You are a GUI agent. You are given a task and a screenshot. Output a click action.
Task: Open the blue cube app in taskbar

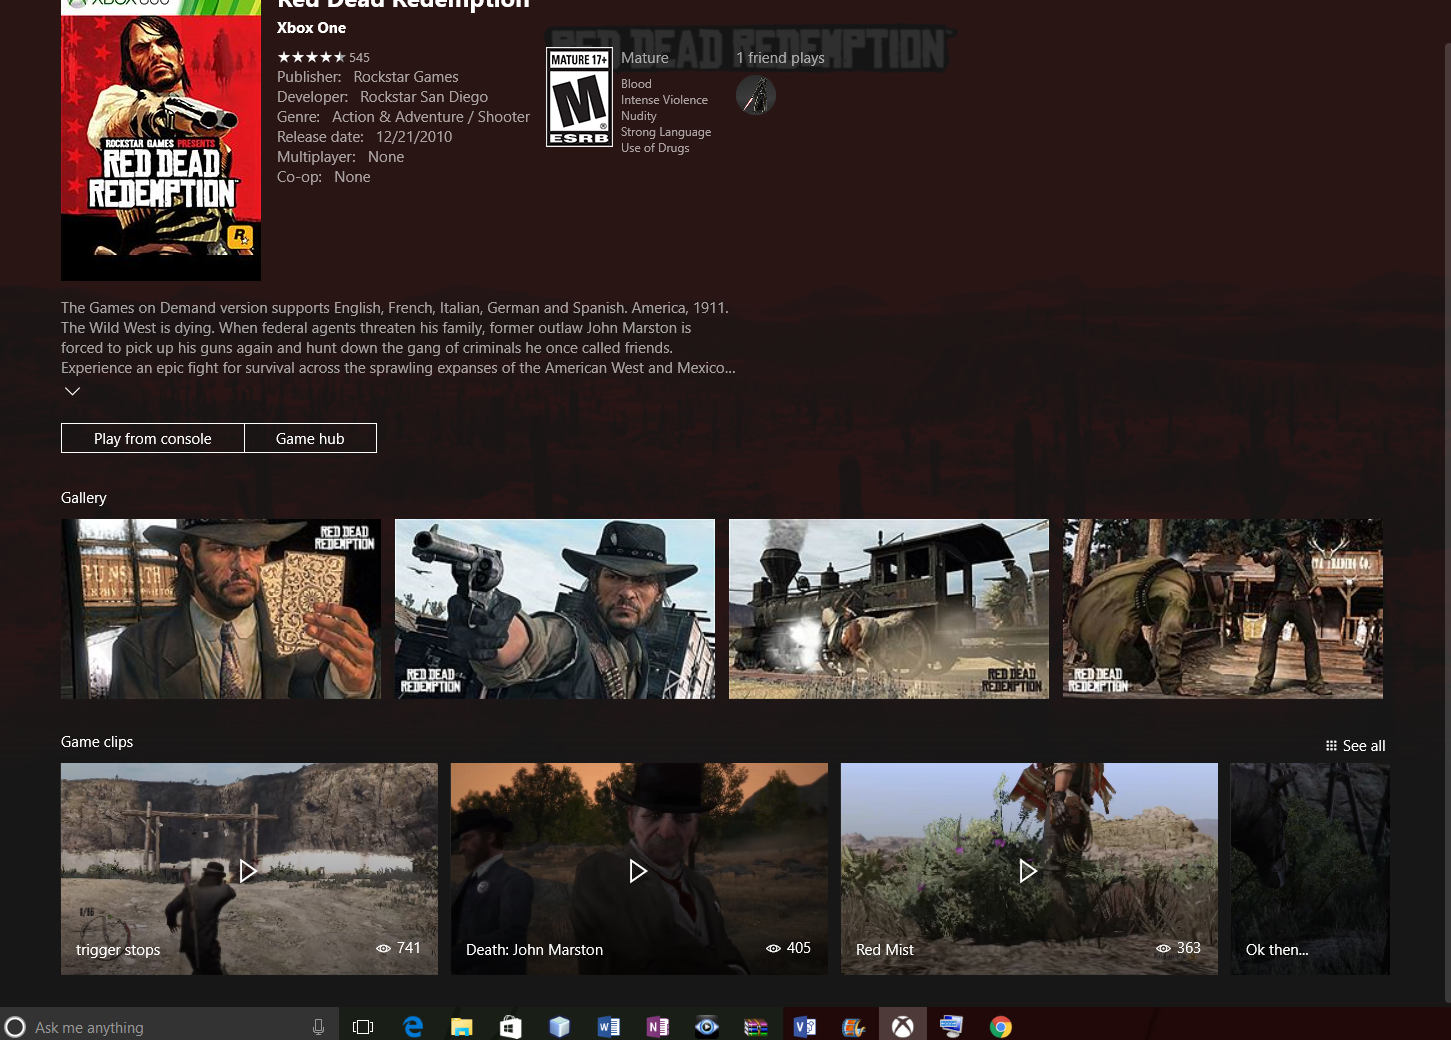coord(559,1027)
